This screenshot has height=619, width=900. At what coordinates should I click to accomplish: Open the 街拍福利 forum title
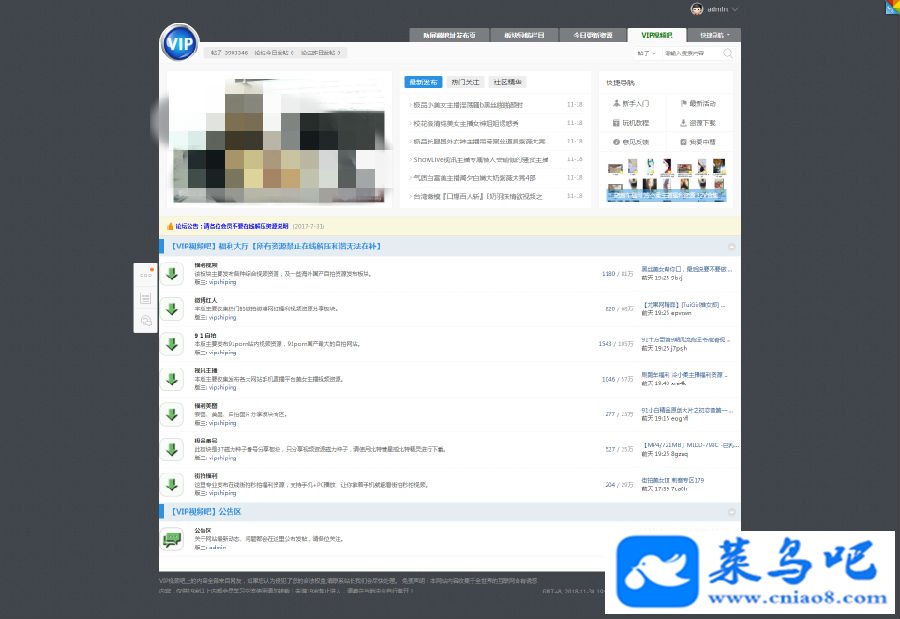click(x=205, y=476)
